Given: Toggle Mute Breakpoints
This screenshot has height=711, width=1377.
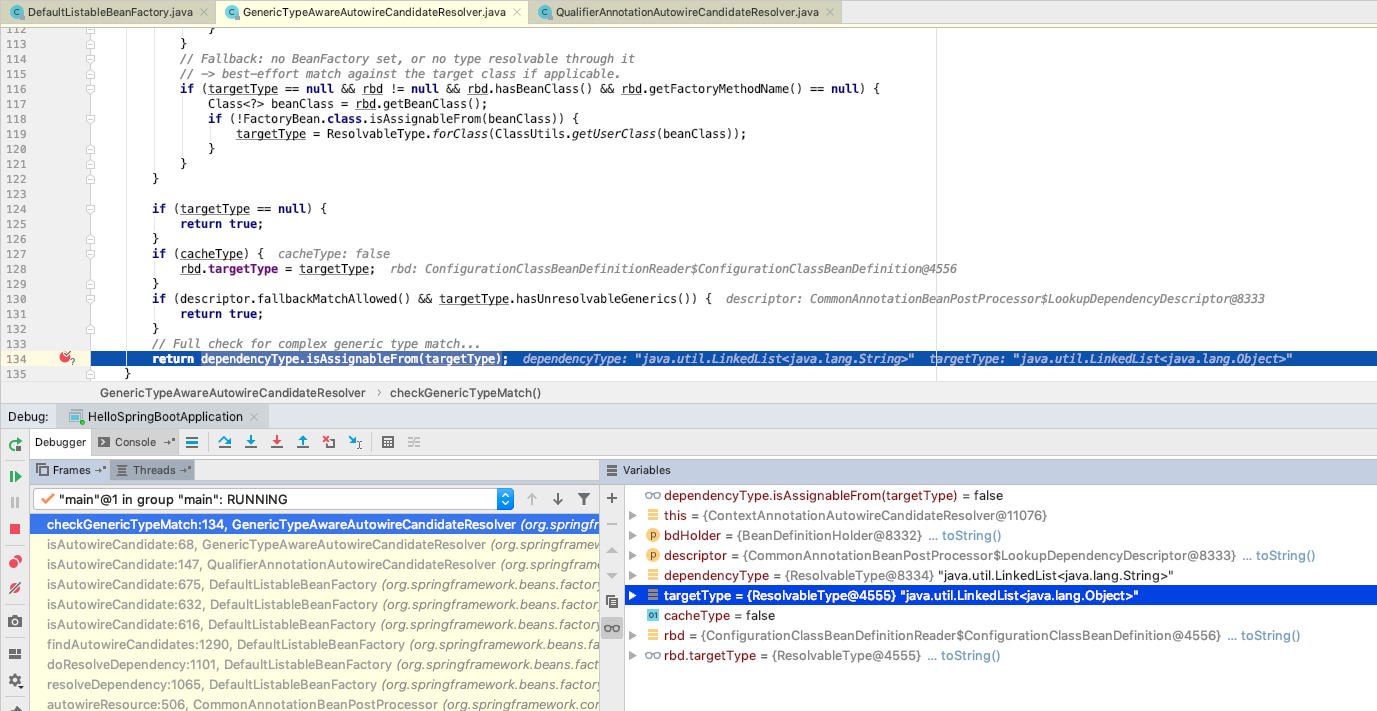Looking at the screenshot, I should coord(13,589).
